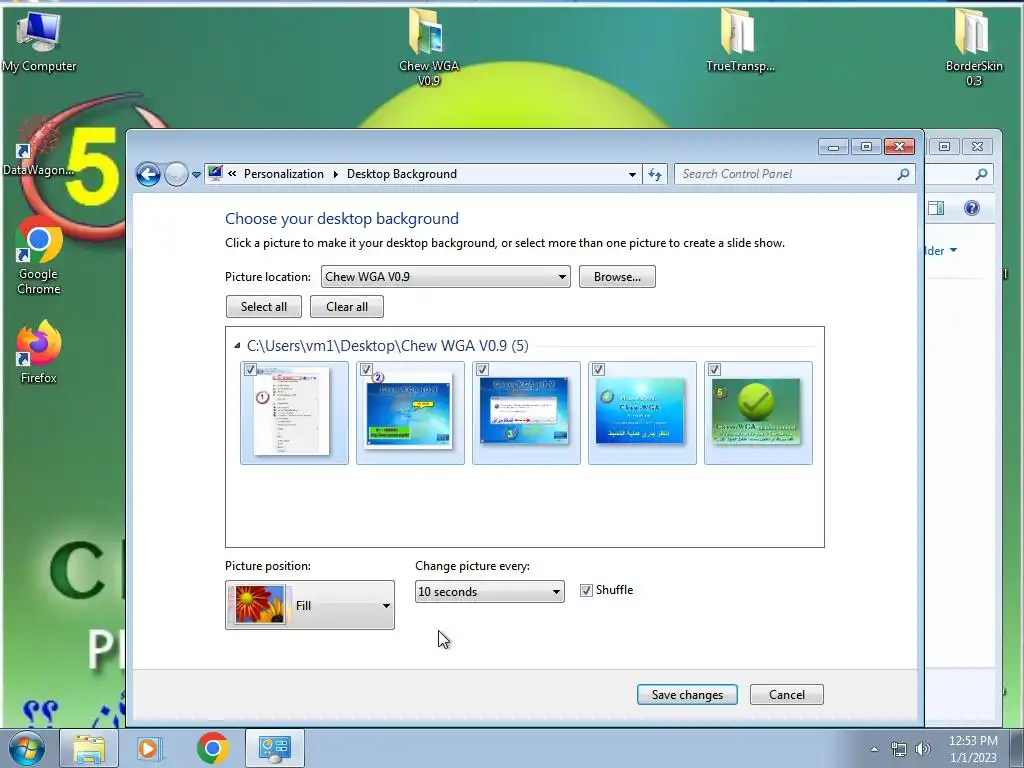Click the Control Panel icon in address bar
The height and width of the screenshot is (768, 1024).
215,173
